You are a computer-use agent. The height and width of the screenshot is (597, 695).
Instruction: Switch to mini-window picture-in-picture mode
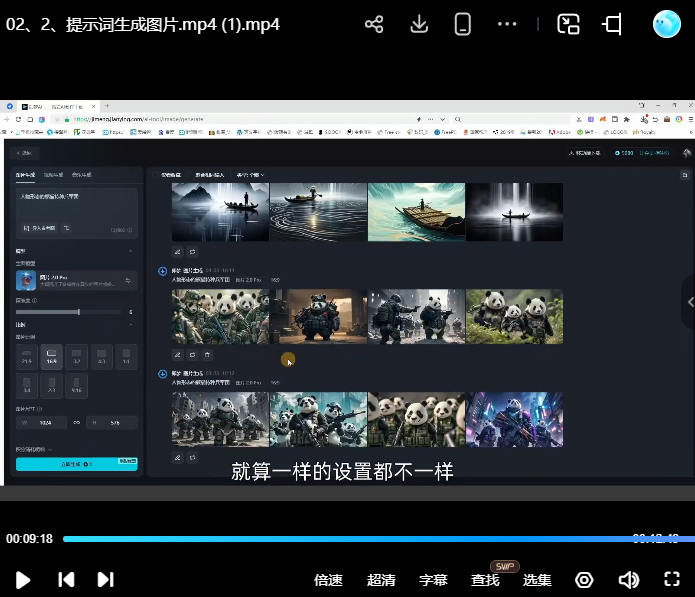(568, 24)
